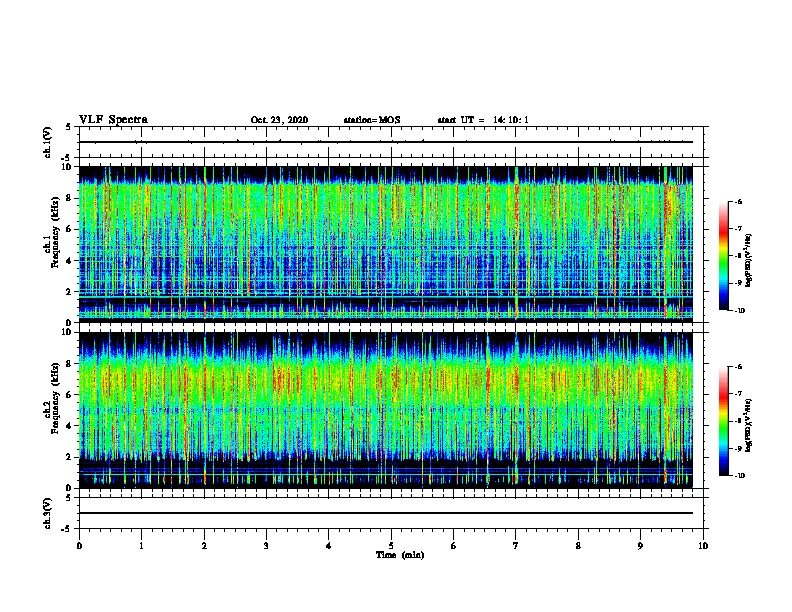Image resolution: width=792 pixels, height=612 pixels.
Task: Click the time axis tick label '0'
Action: click(79, 546)
